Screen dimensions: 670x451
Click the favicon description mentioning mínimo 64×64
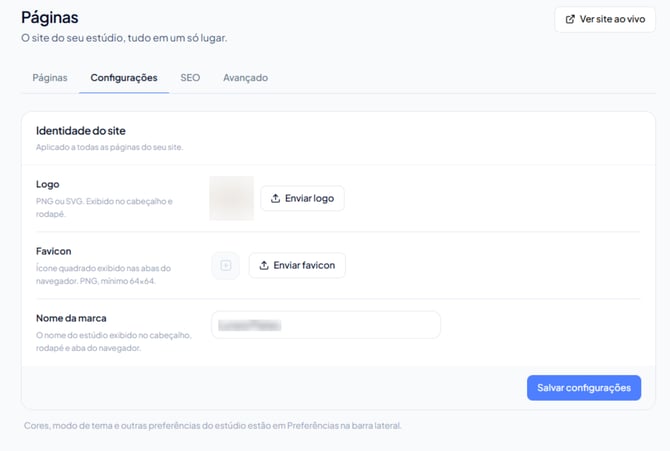point(103,274)
